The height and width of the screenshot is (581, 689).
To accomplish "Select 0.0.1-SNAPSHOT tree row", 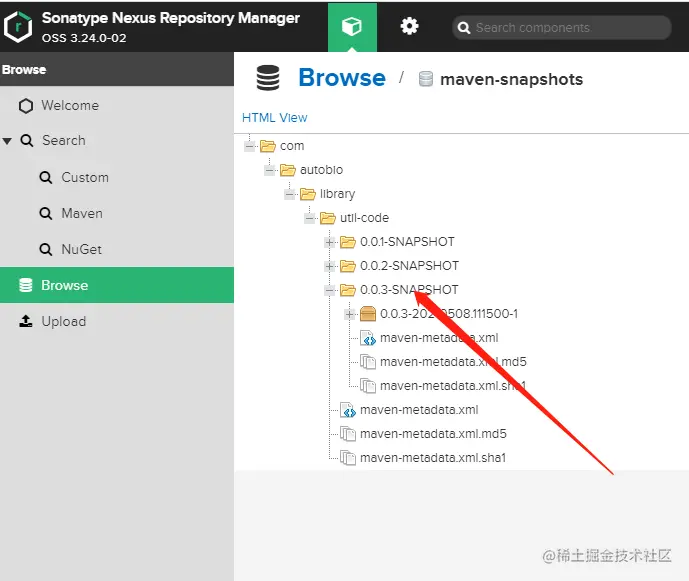I will [x=407, y=242].
